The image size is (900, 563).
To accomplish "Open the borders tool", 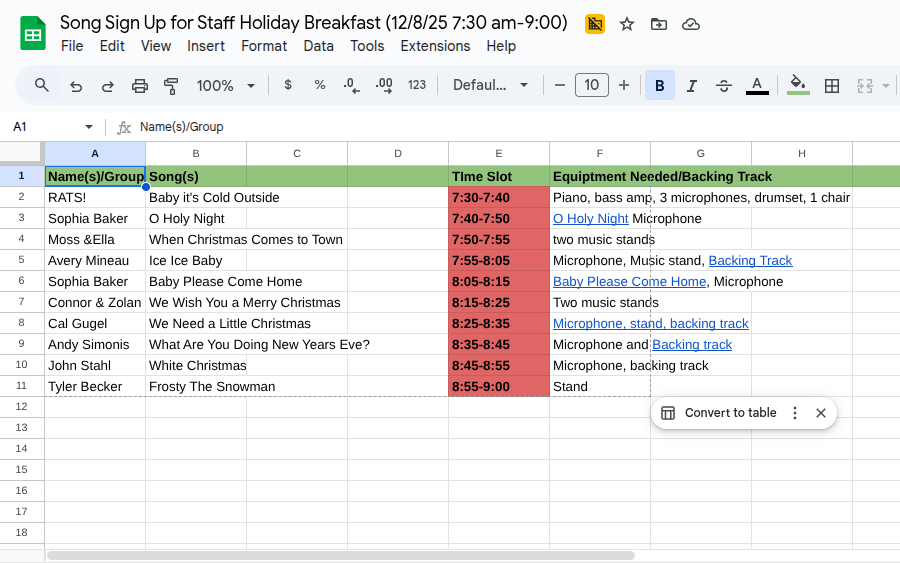I will point(831,86).
